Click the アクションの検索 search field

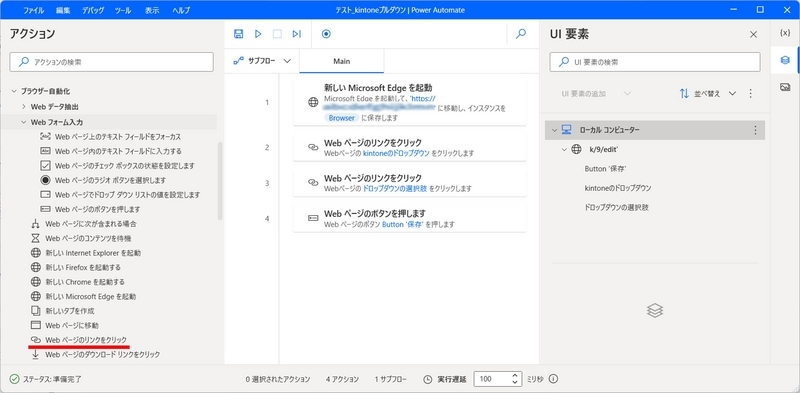pos(111,62)
